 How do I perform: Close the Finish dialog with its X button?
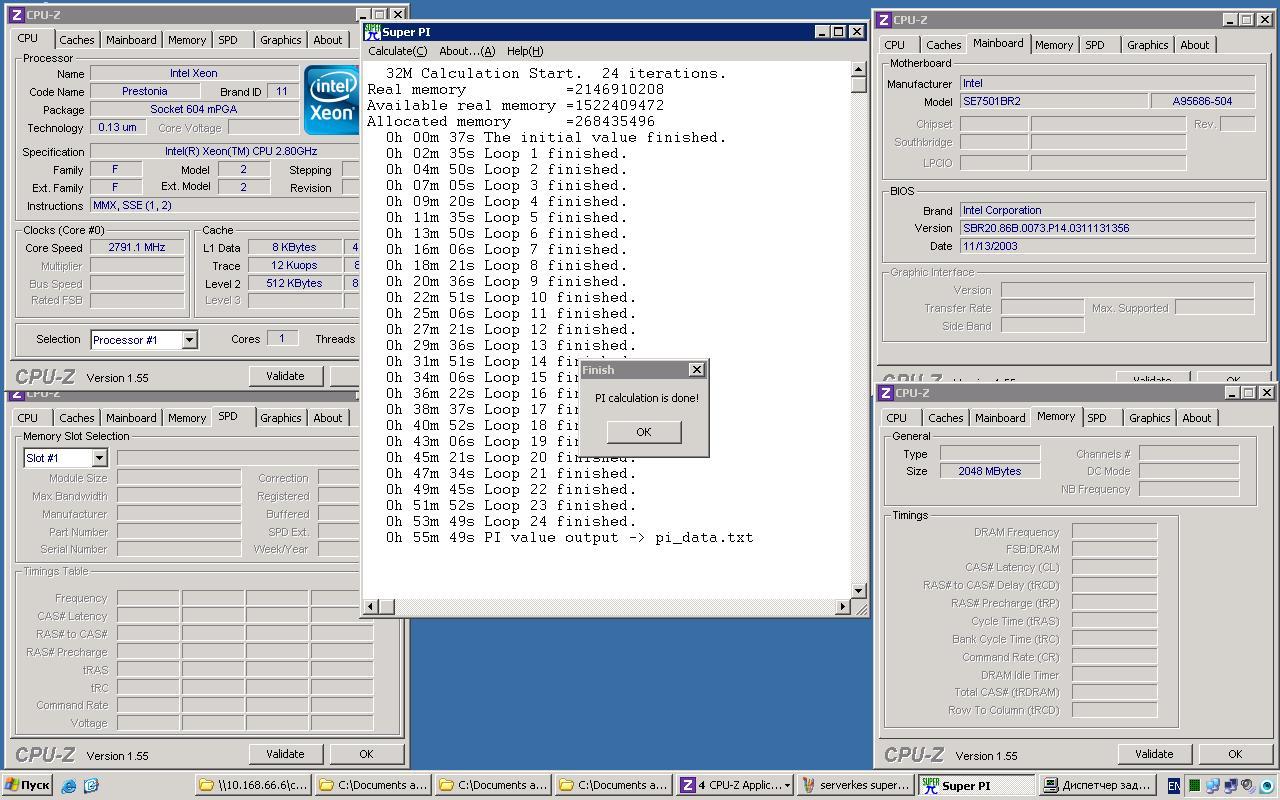coord(696,370)
